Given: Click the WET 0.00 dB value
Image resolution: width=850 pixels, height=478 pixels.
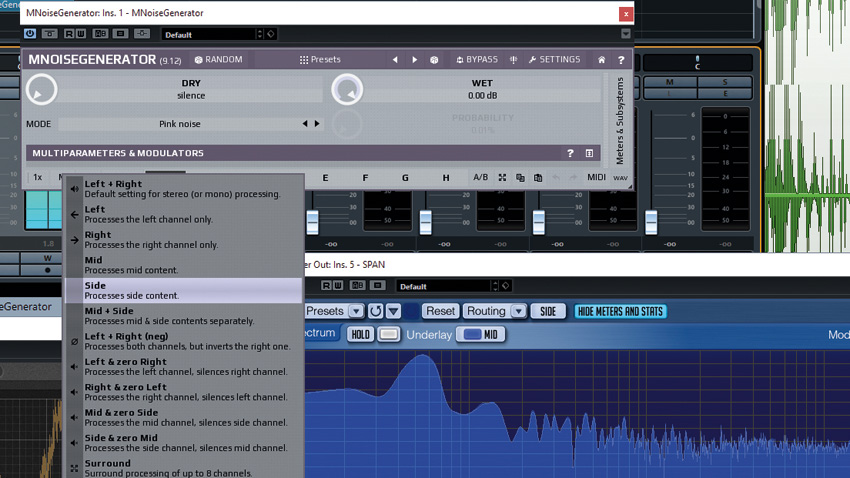Looking at the screenshot, I should click(x=482, y=96).
